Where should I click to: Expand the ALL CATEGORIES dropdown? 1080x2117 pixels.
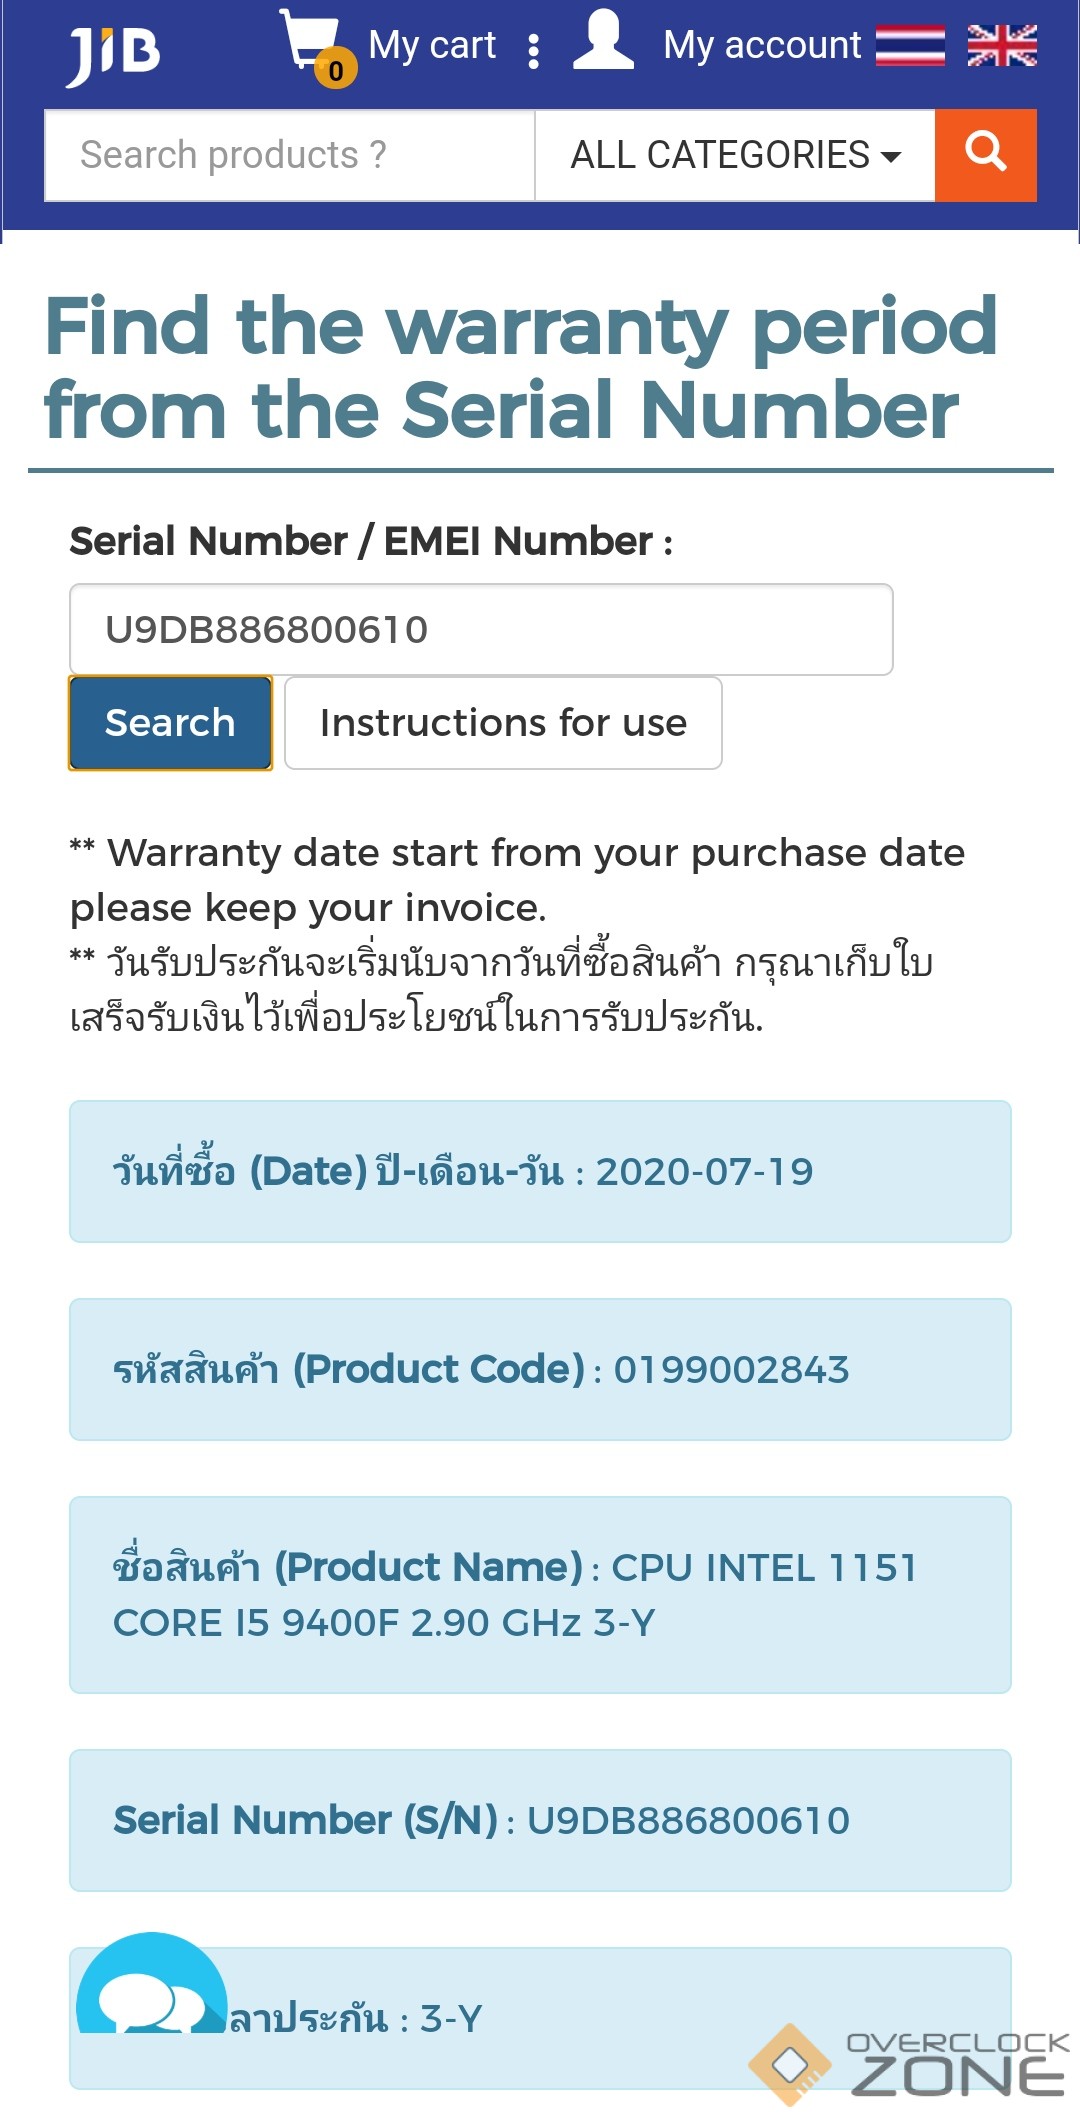735,155
